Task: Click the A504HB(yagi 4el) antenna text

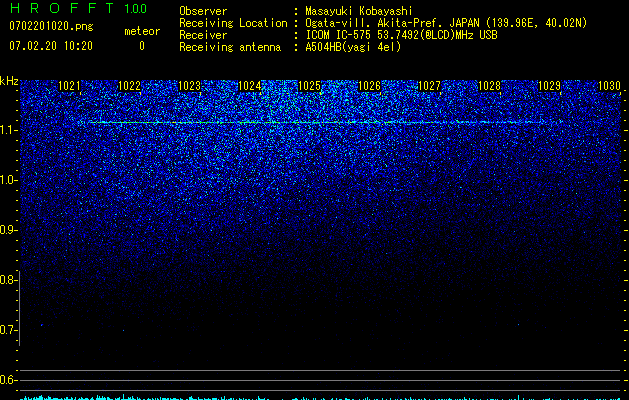Action: coord(353,48)
